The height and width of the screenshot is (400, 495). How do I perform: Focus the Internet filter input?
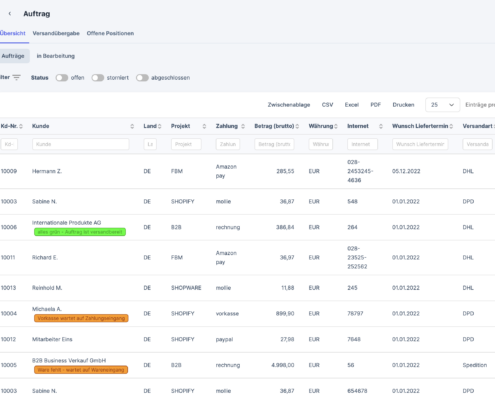(362, 144)
